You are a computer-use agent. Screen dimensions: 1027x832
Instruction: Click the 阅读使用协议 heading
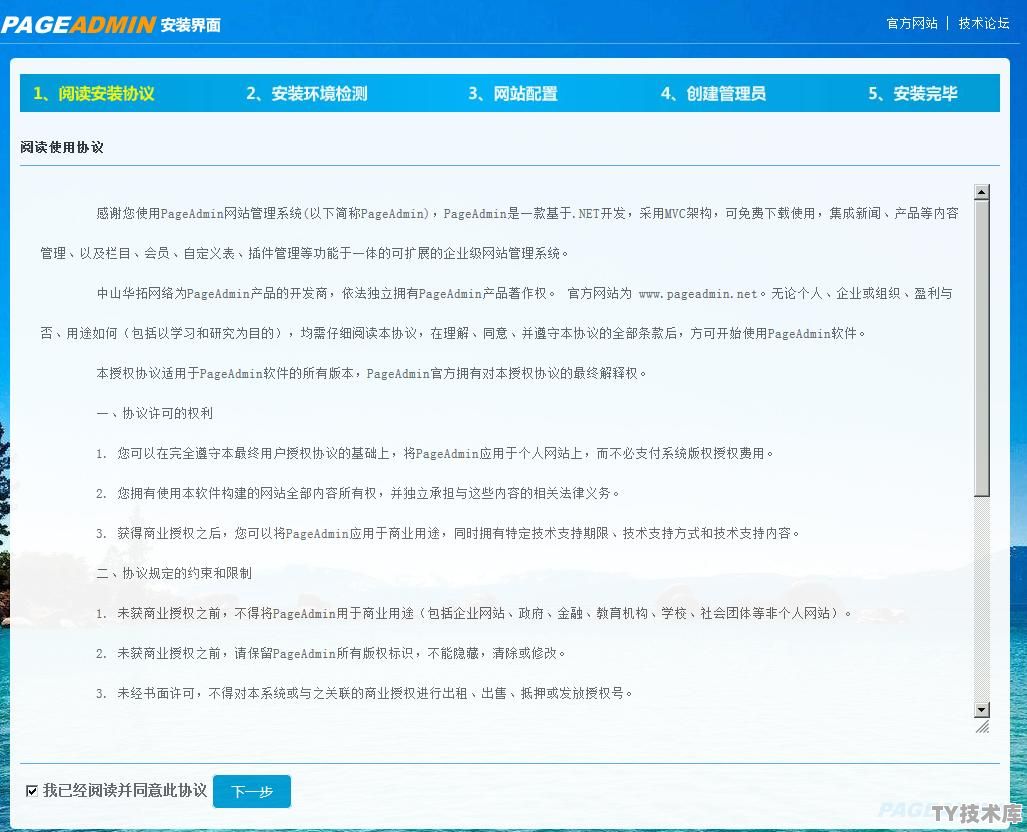pyautogui.click(x=62, y=147)
